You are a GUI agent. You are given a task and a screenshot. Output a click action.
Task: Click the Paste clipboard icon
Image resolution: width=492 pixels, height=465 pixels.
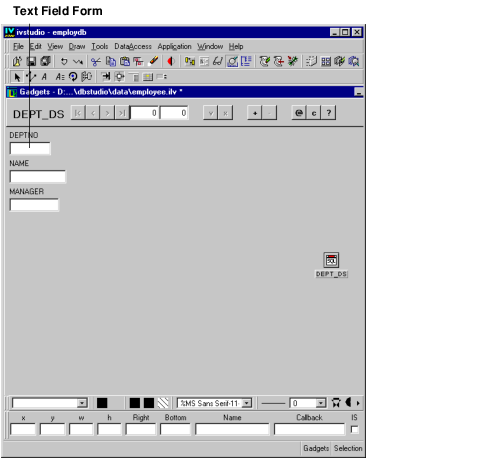pos(125,62)
